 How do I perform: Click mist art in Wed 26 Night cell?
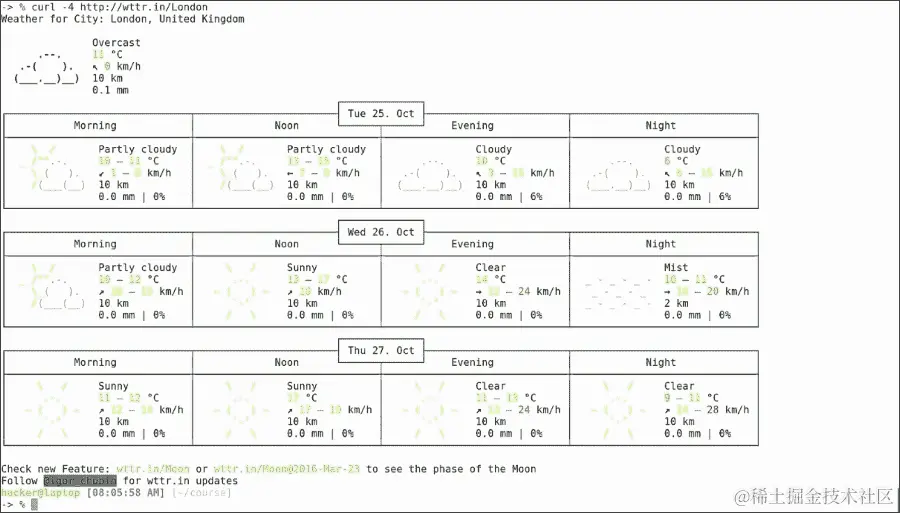pyautogui.click(x=618, y=294)
